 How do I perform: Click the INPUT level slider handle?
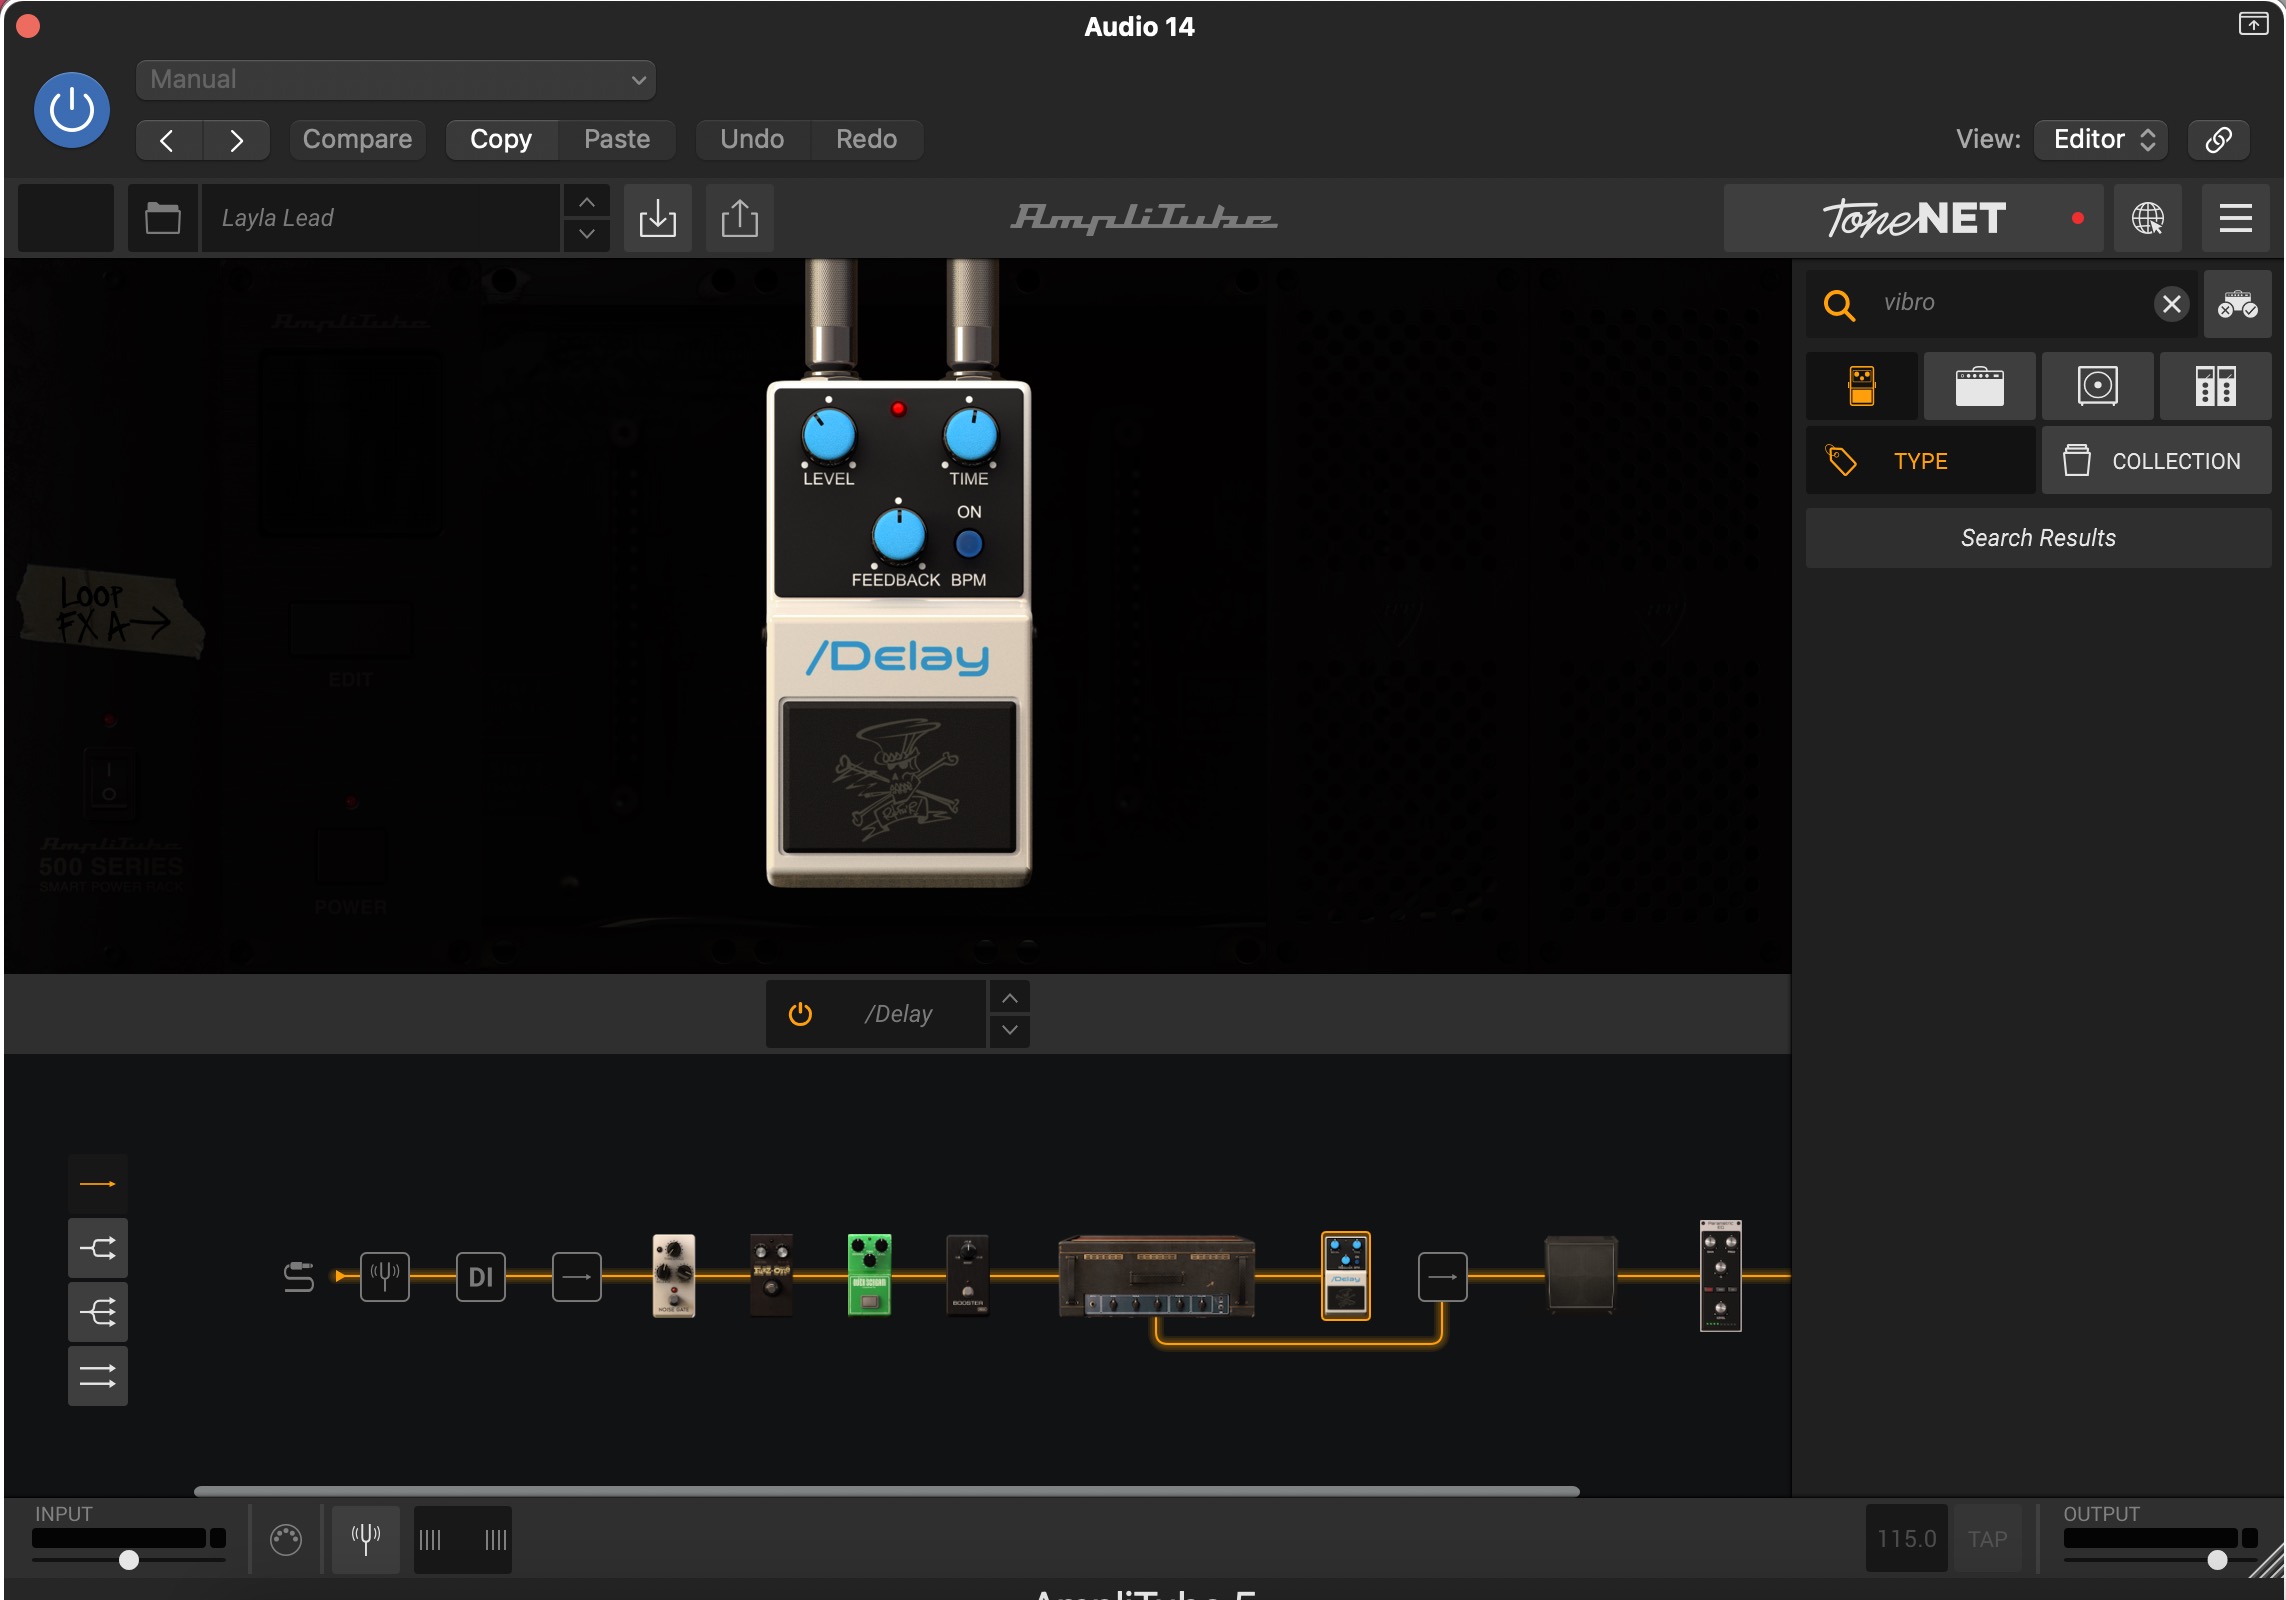(129, 1560)
